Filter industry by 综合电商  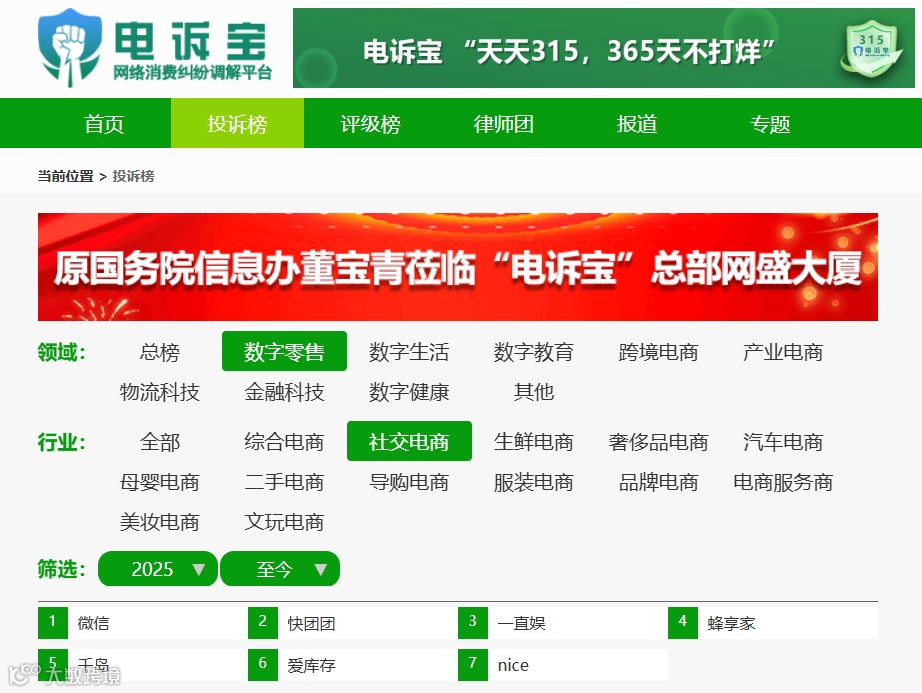284,441
